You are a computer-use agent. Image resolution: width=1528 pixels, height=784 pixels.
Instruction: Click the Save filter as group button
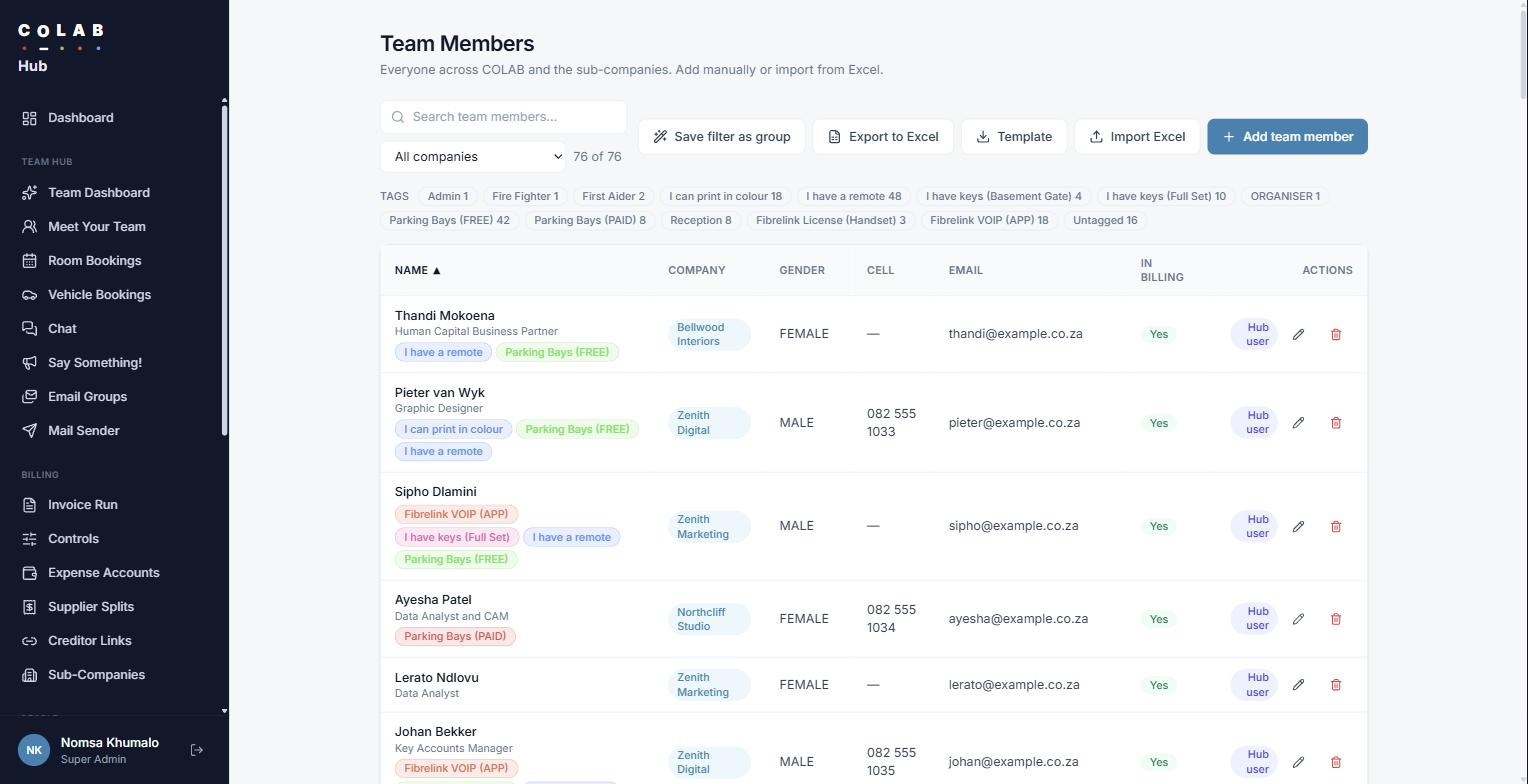(x=721, y=137)
